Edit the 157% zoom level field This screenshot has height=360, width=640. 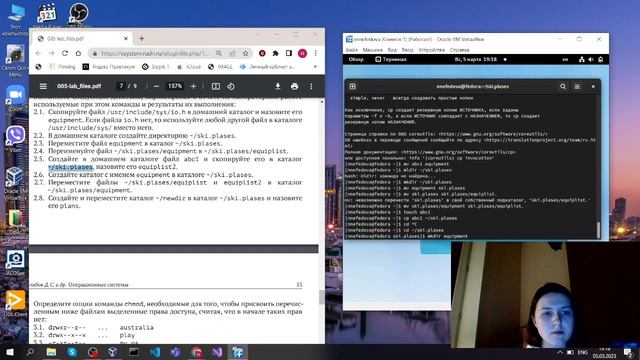175,86
